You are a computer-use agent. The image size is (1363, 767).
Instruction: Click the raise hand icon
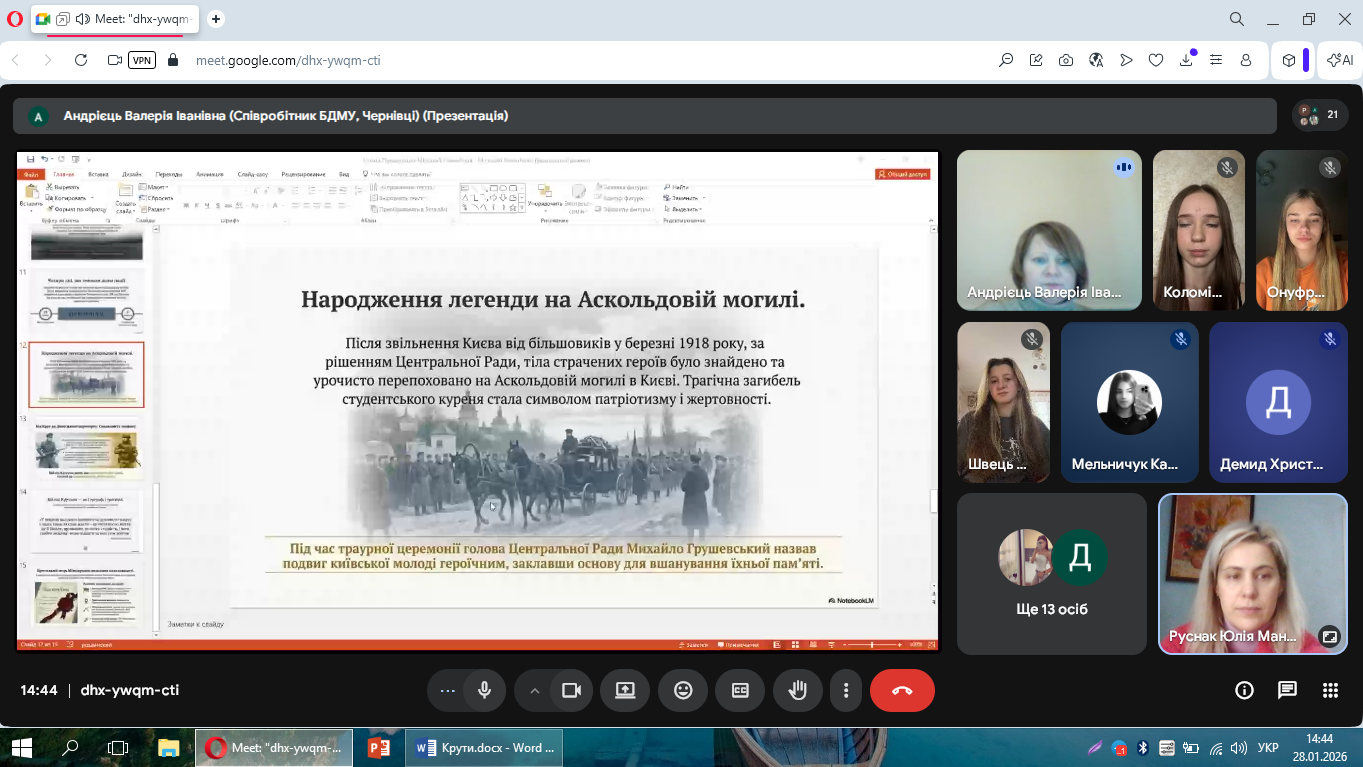[x=797, y=690]
